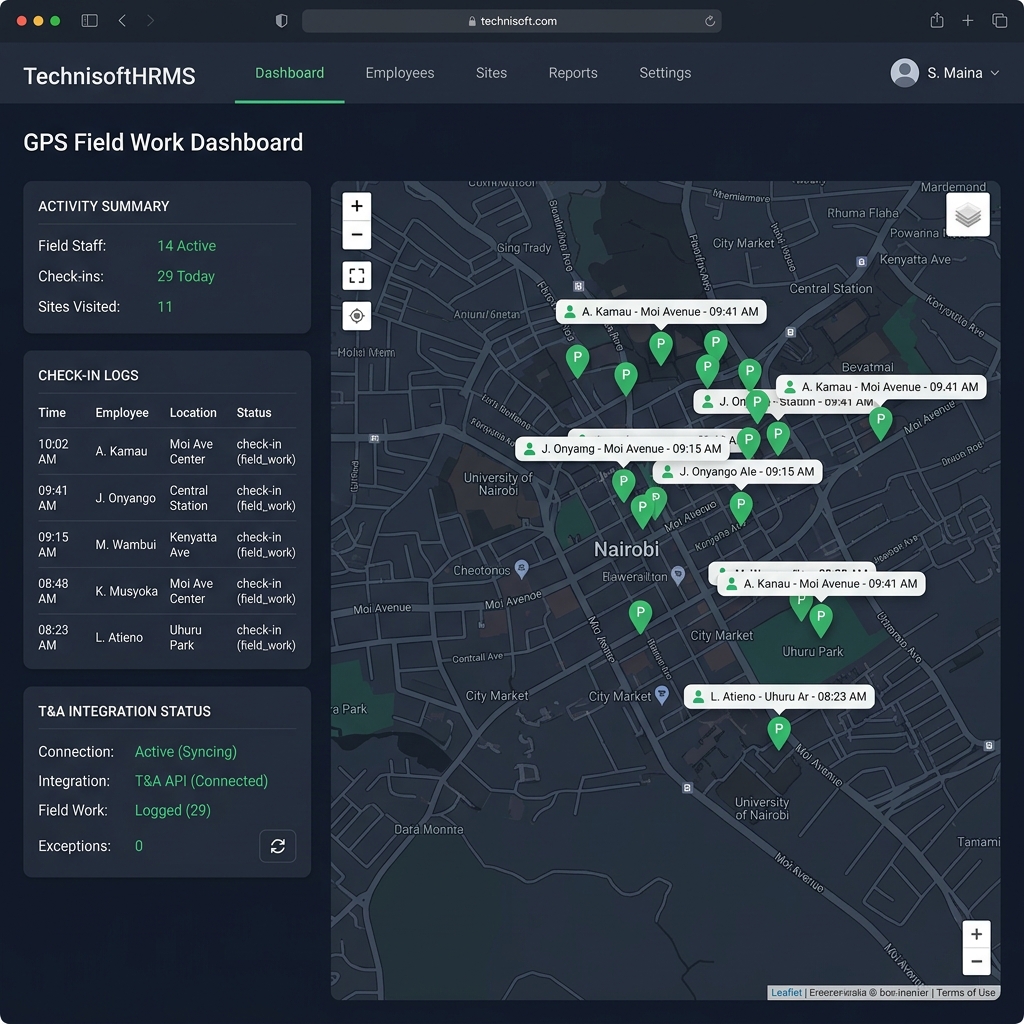Locate my position on the map
1024x1024 pixels.
(357, 316)
